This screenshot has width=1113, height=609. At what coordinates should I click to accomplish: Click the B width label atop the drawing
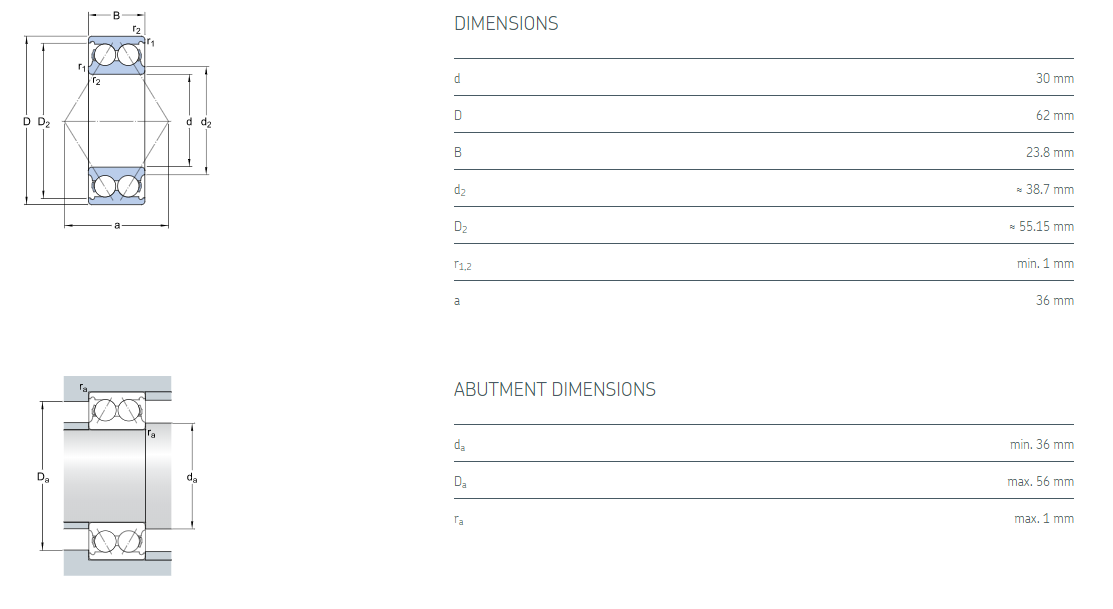[117, 15]
